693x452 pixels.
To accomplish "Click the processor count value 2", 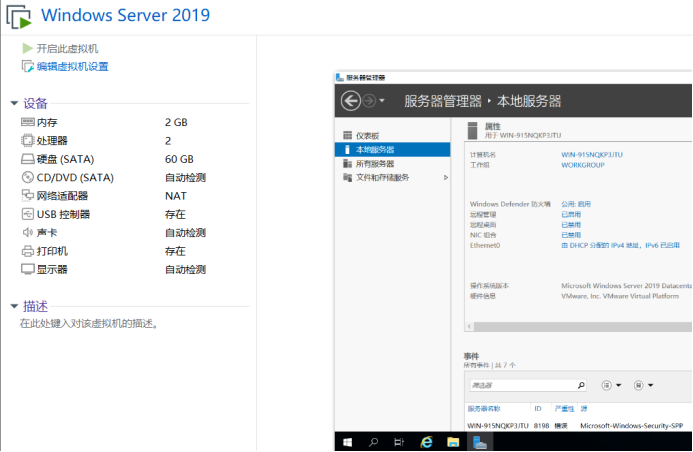I will 168,141.
